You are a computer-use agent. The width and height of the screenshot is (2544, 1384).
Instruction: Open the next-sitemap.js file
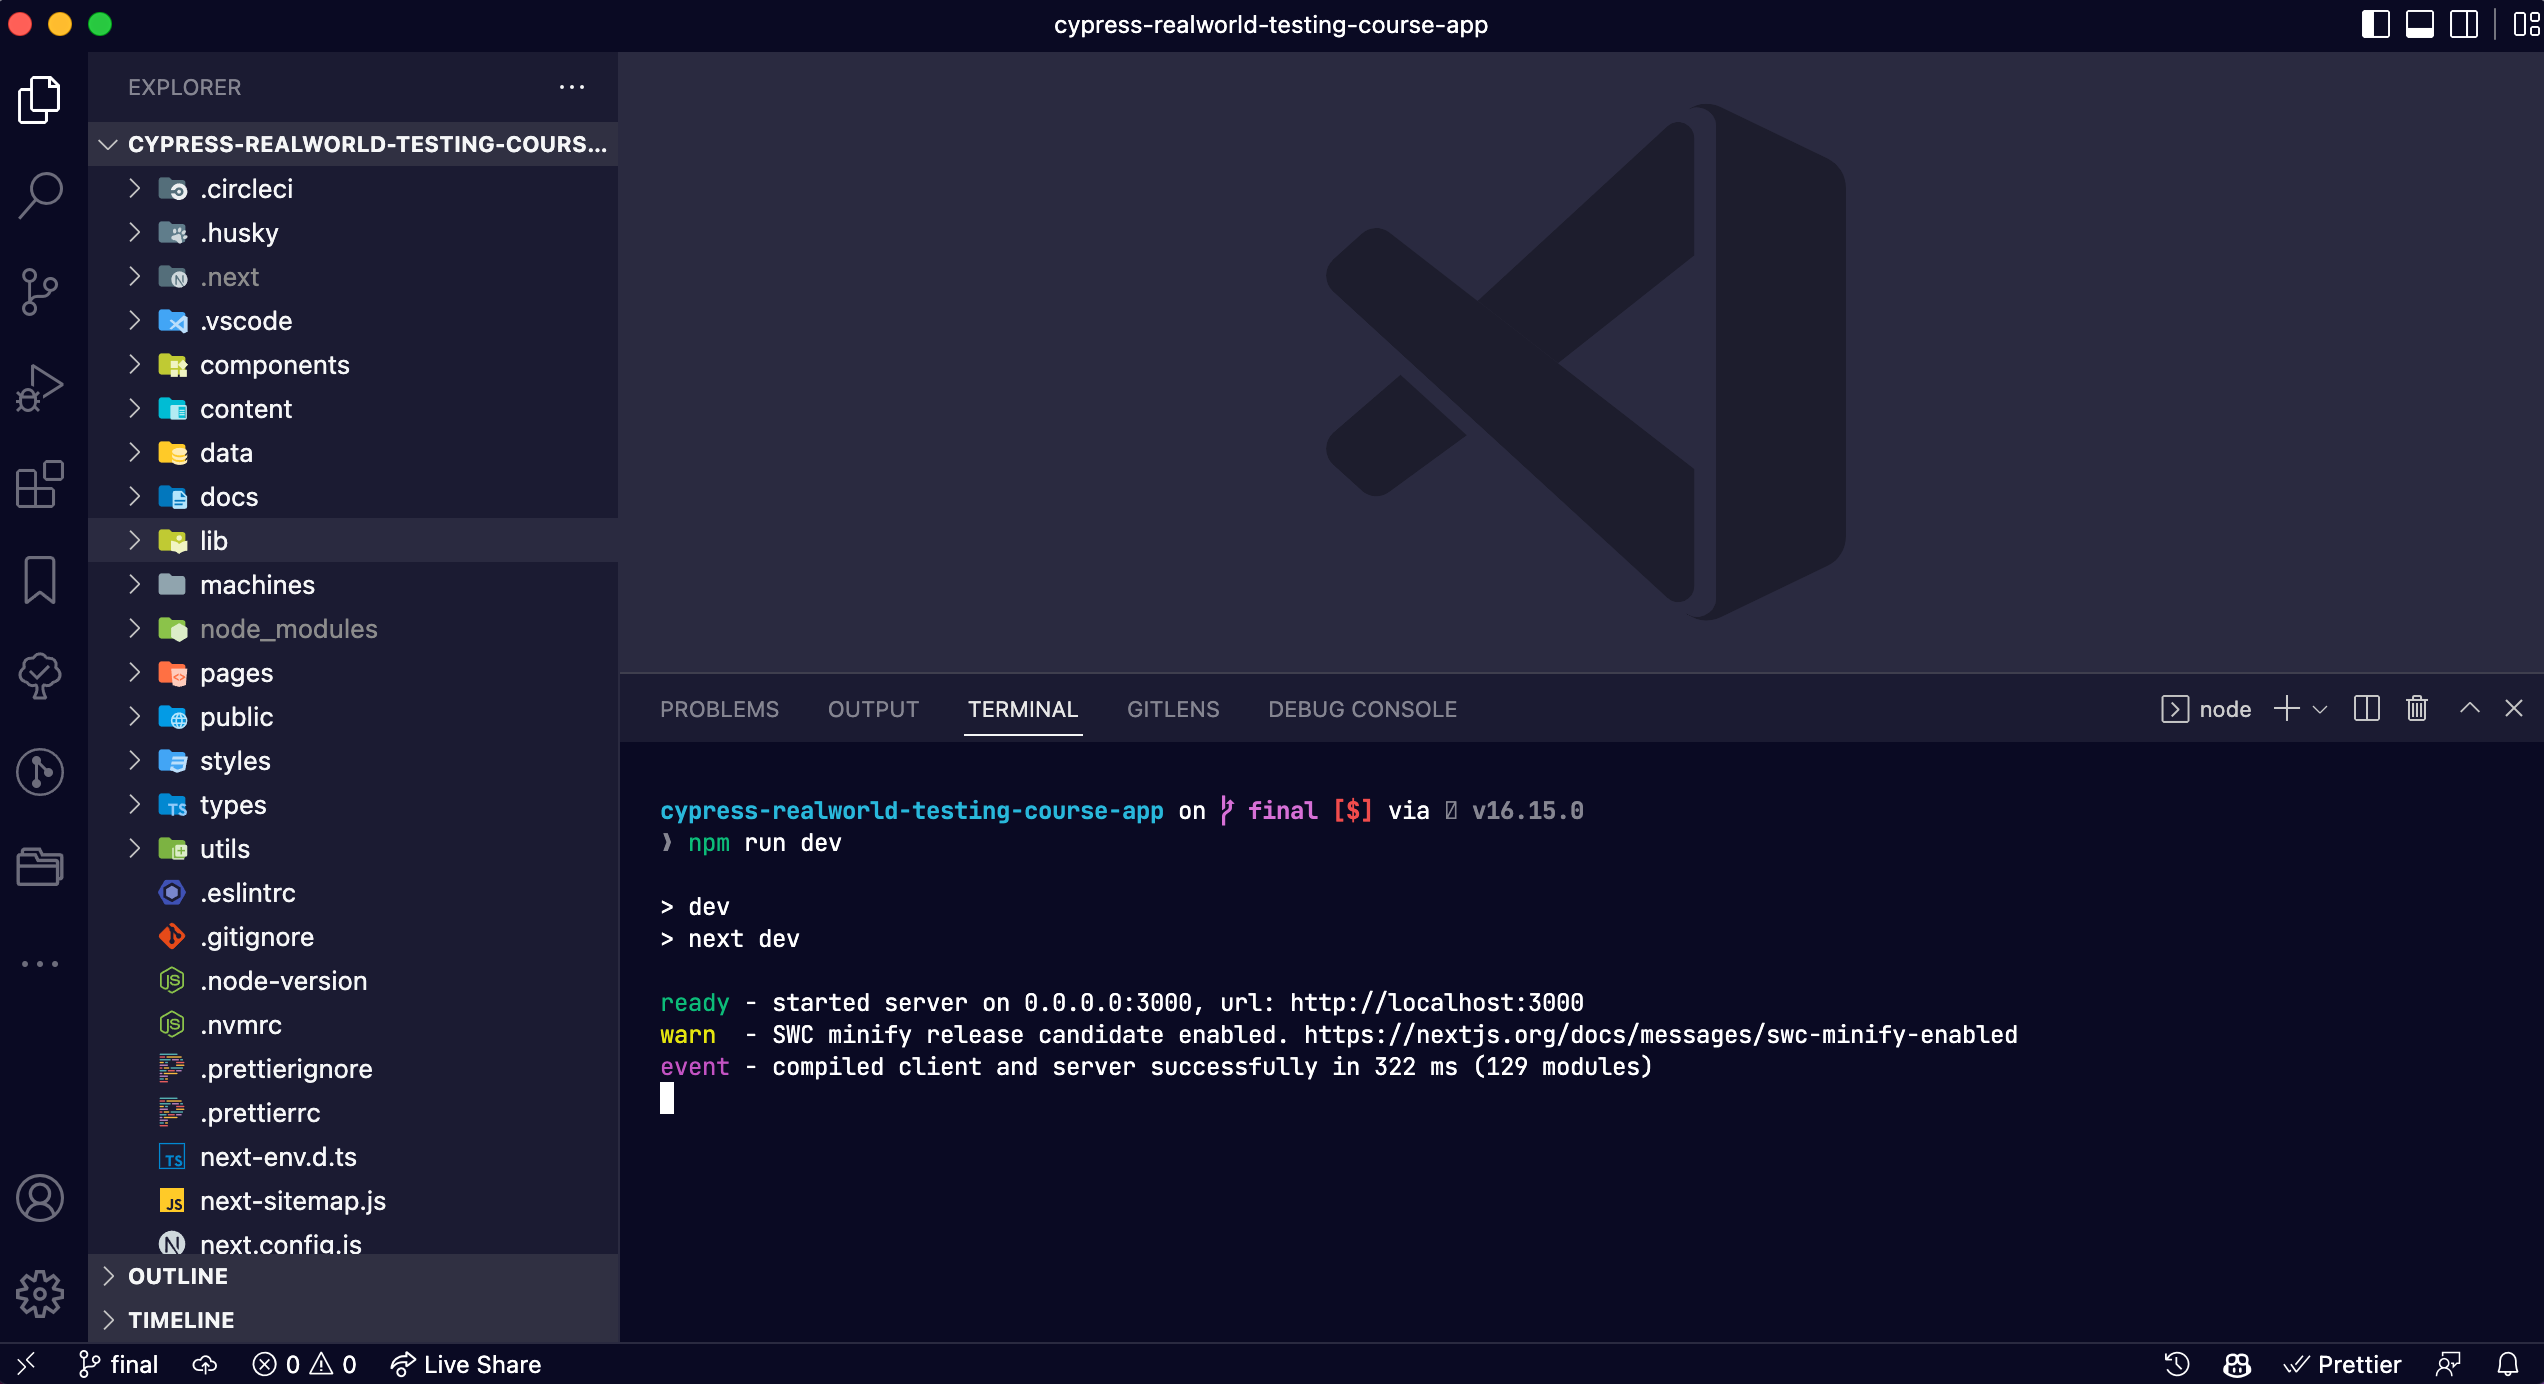tap(292, 1201)
